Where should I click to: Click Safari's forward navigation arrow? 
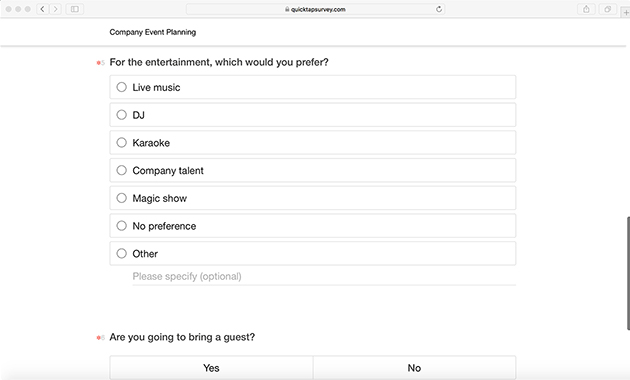pos(55,9)
